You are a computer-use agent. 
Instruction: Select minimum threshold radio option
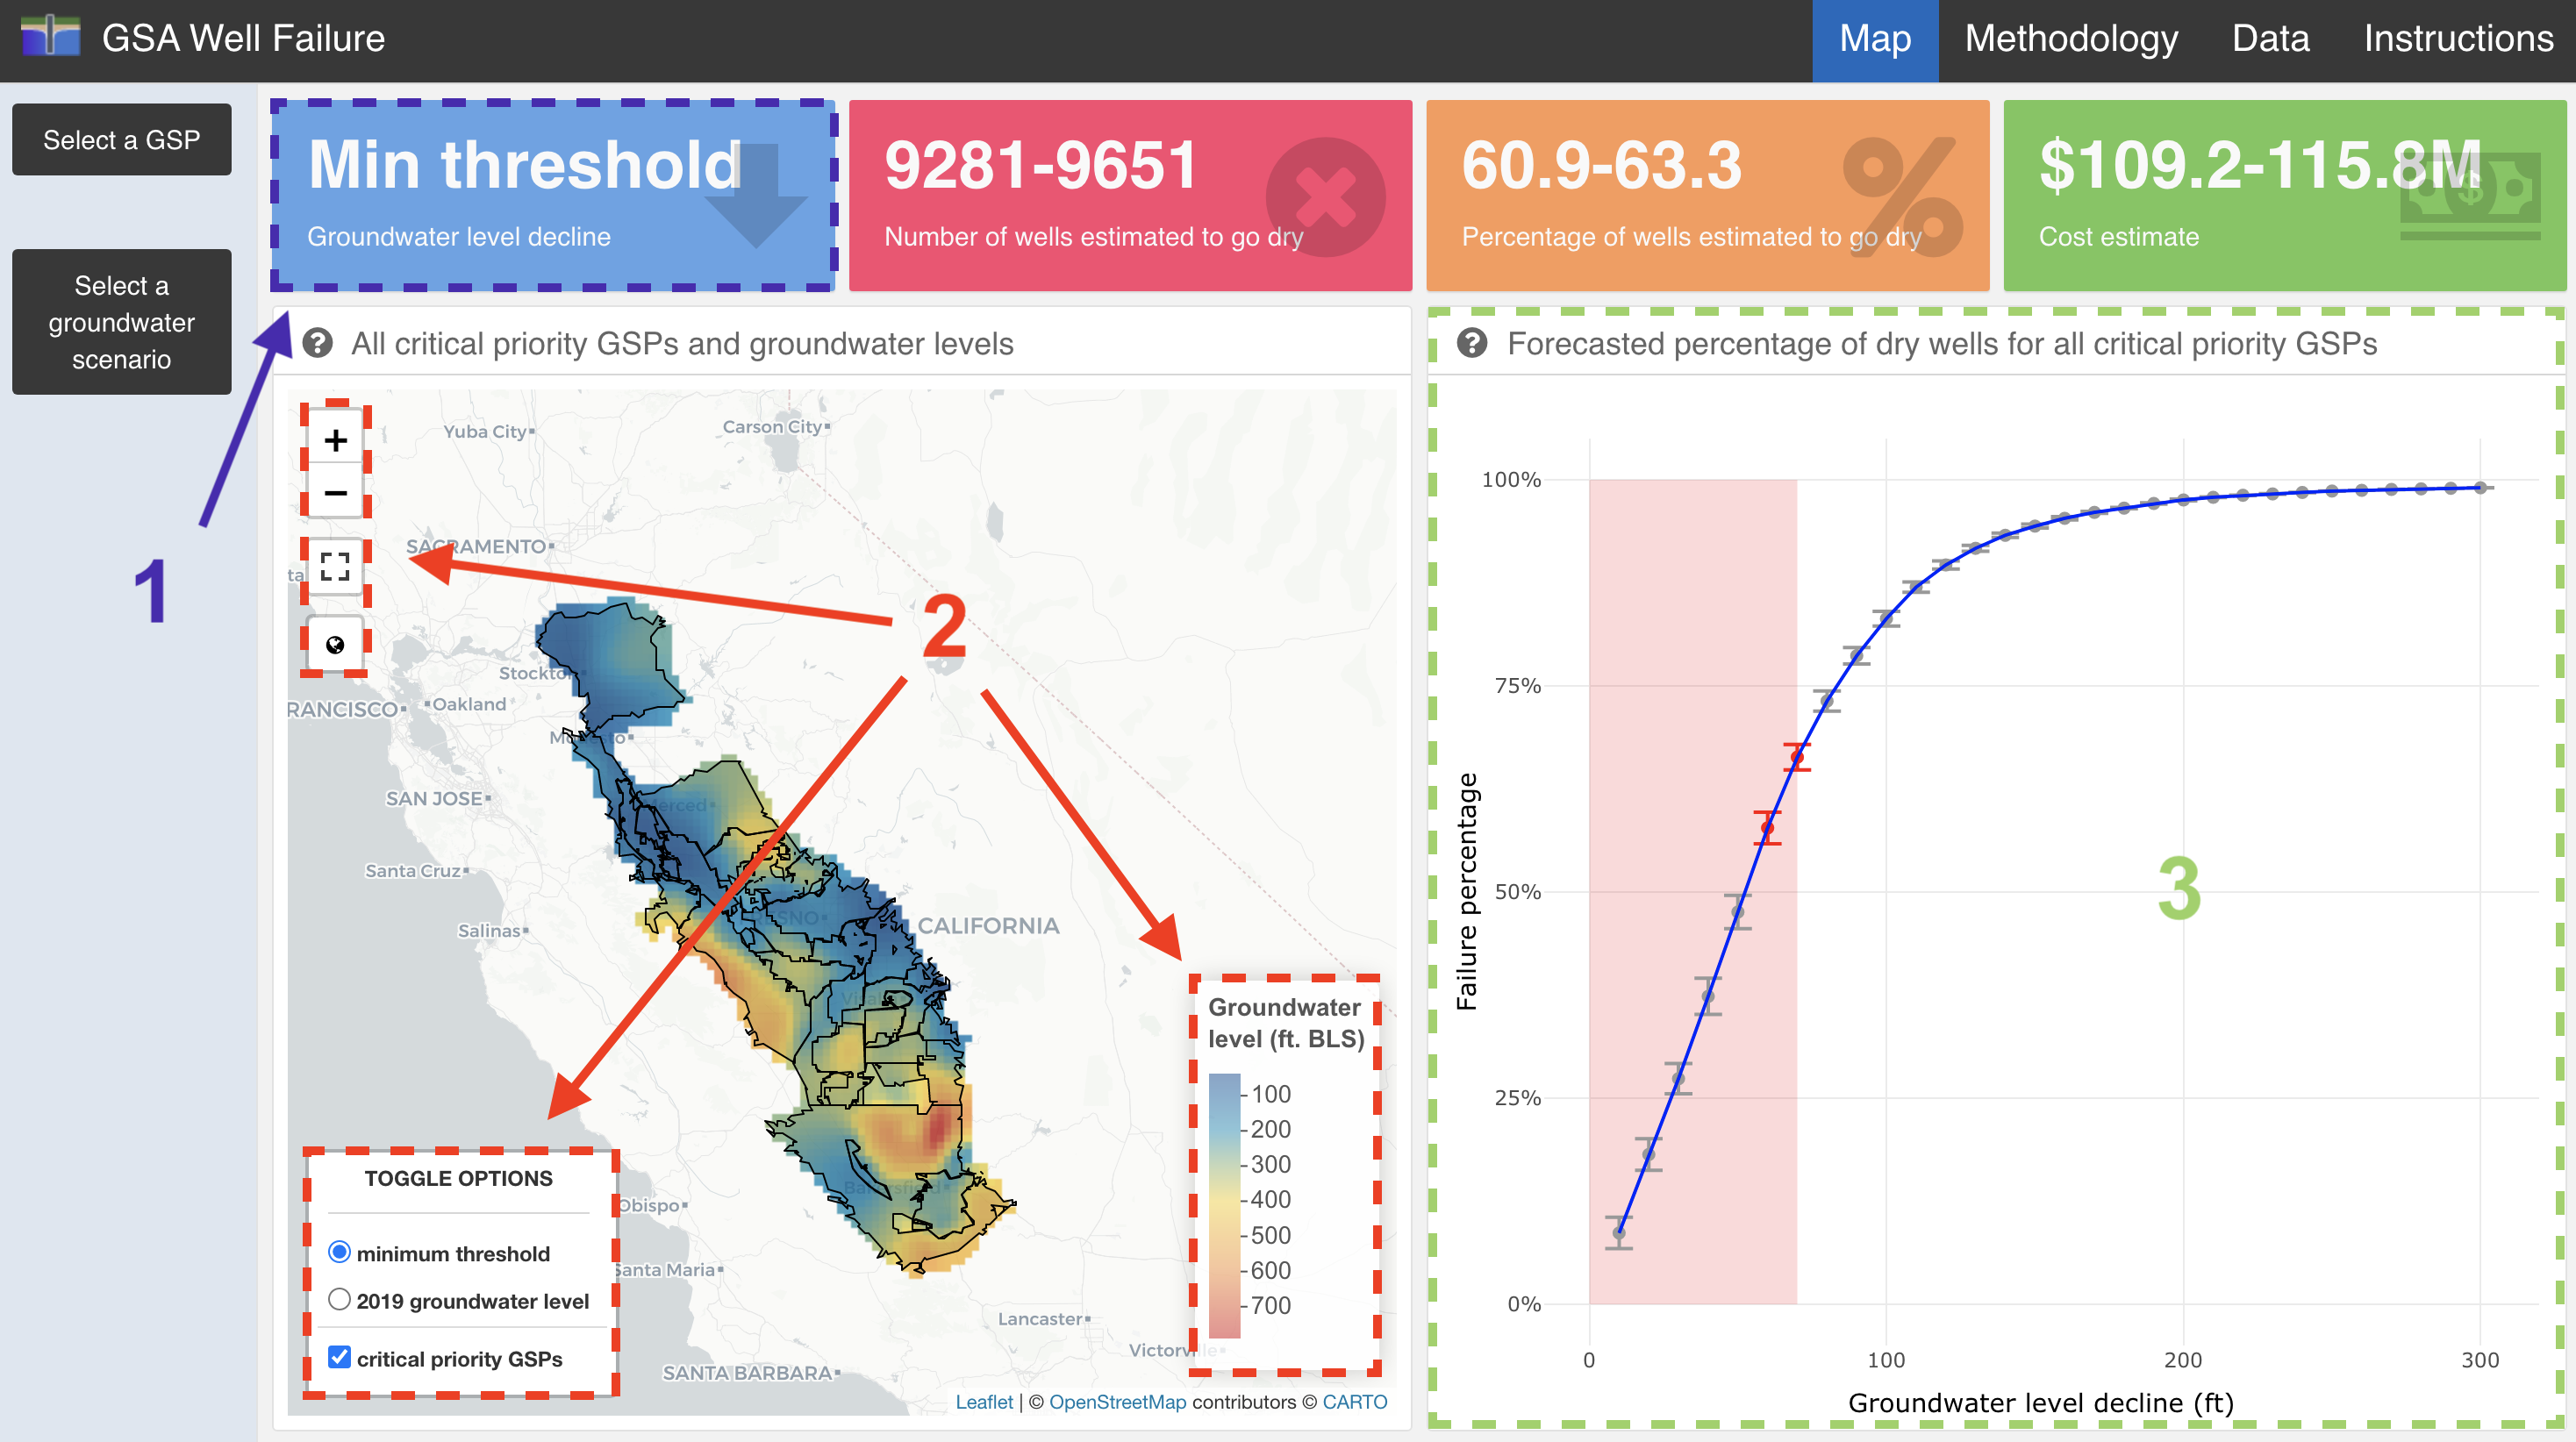[339, 1252]
